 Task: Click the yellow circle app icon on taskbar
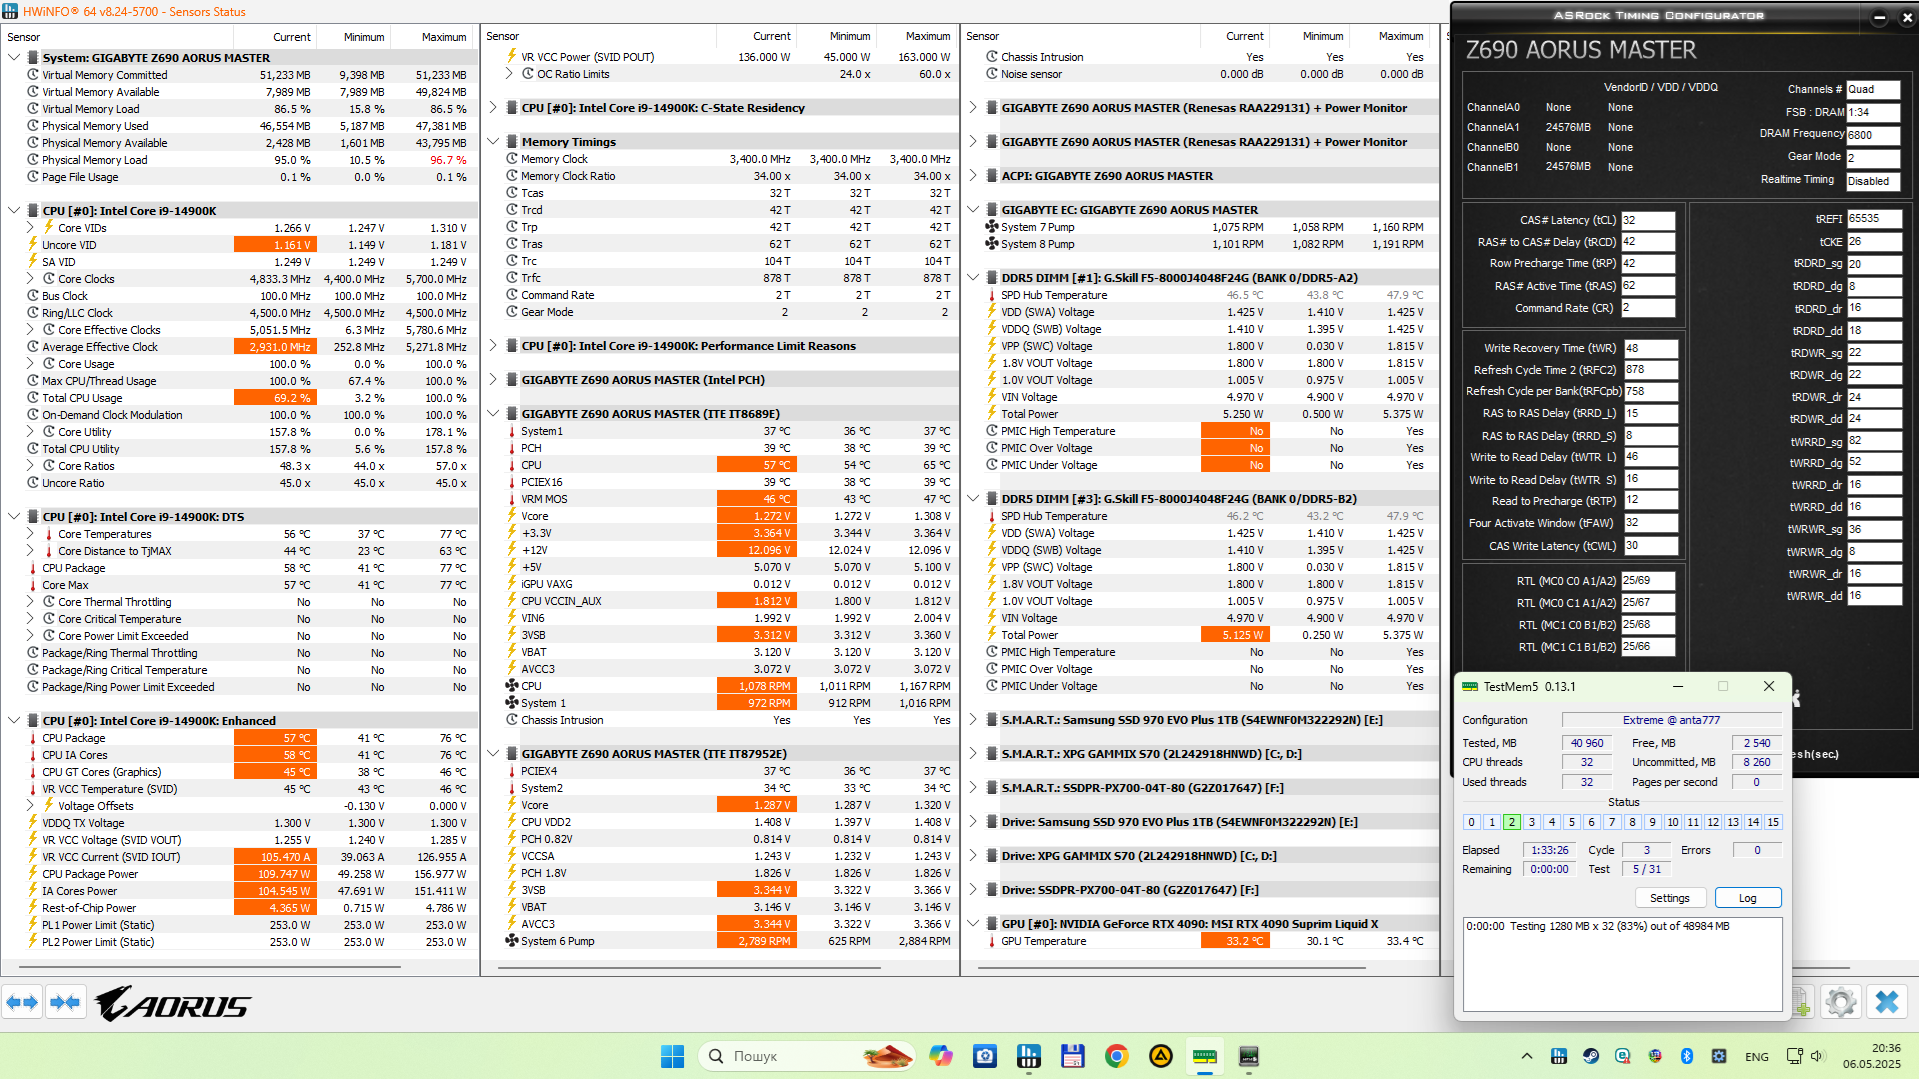coord(1161,1056)
